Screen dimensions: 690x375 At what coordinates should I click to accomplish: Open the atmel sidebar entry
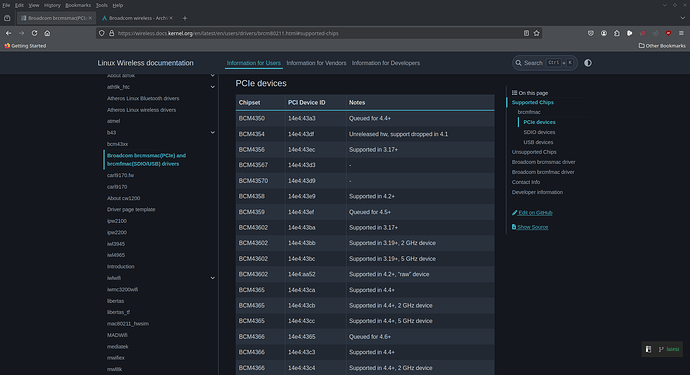pyautogui.click(x=114, y=121)
